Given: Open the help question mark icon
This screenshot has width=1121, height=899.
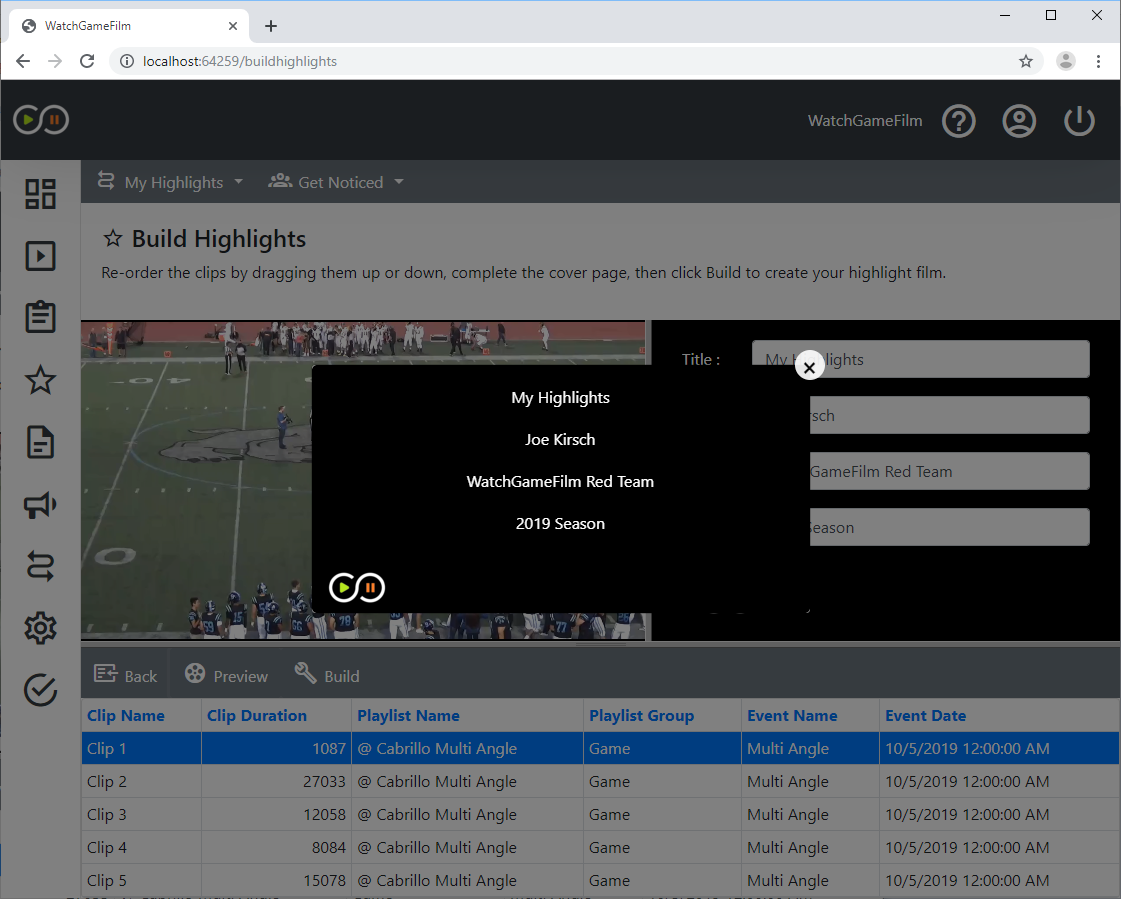Looking at the screenshot, I should click(x=959, y=120).
